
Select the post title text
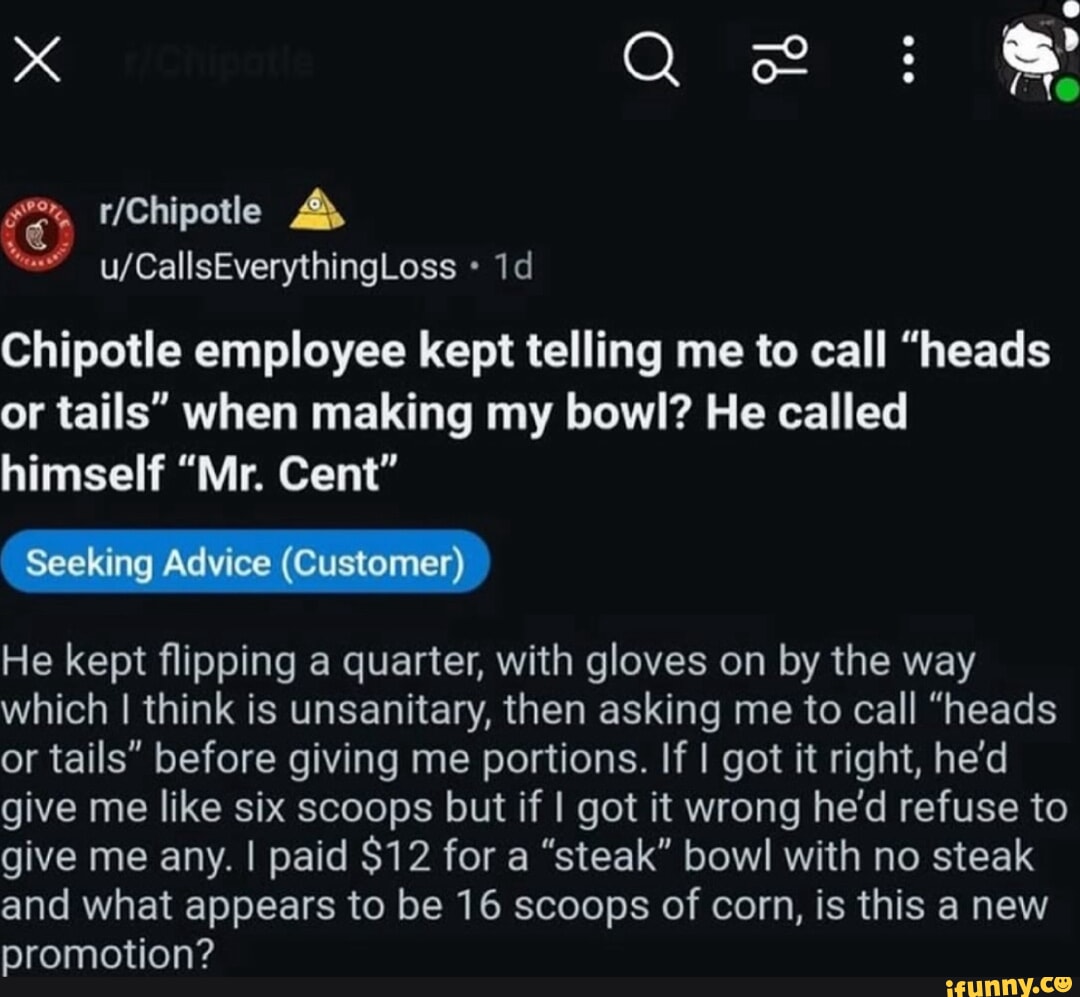tap(530, 410)
